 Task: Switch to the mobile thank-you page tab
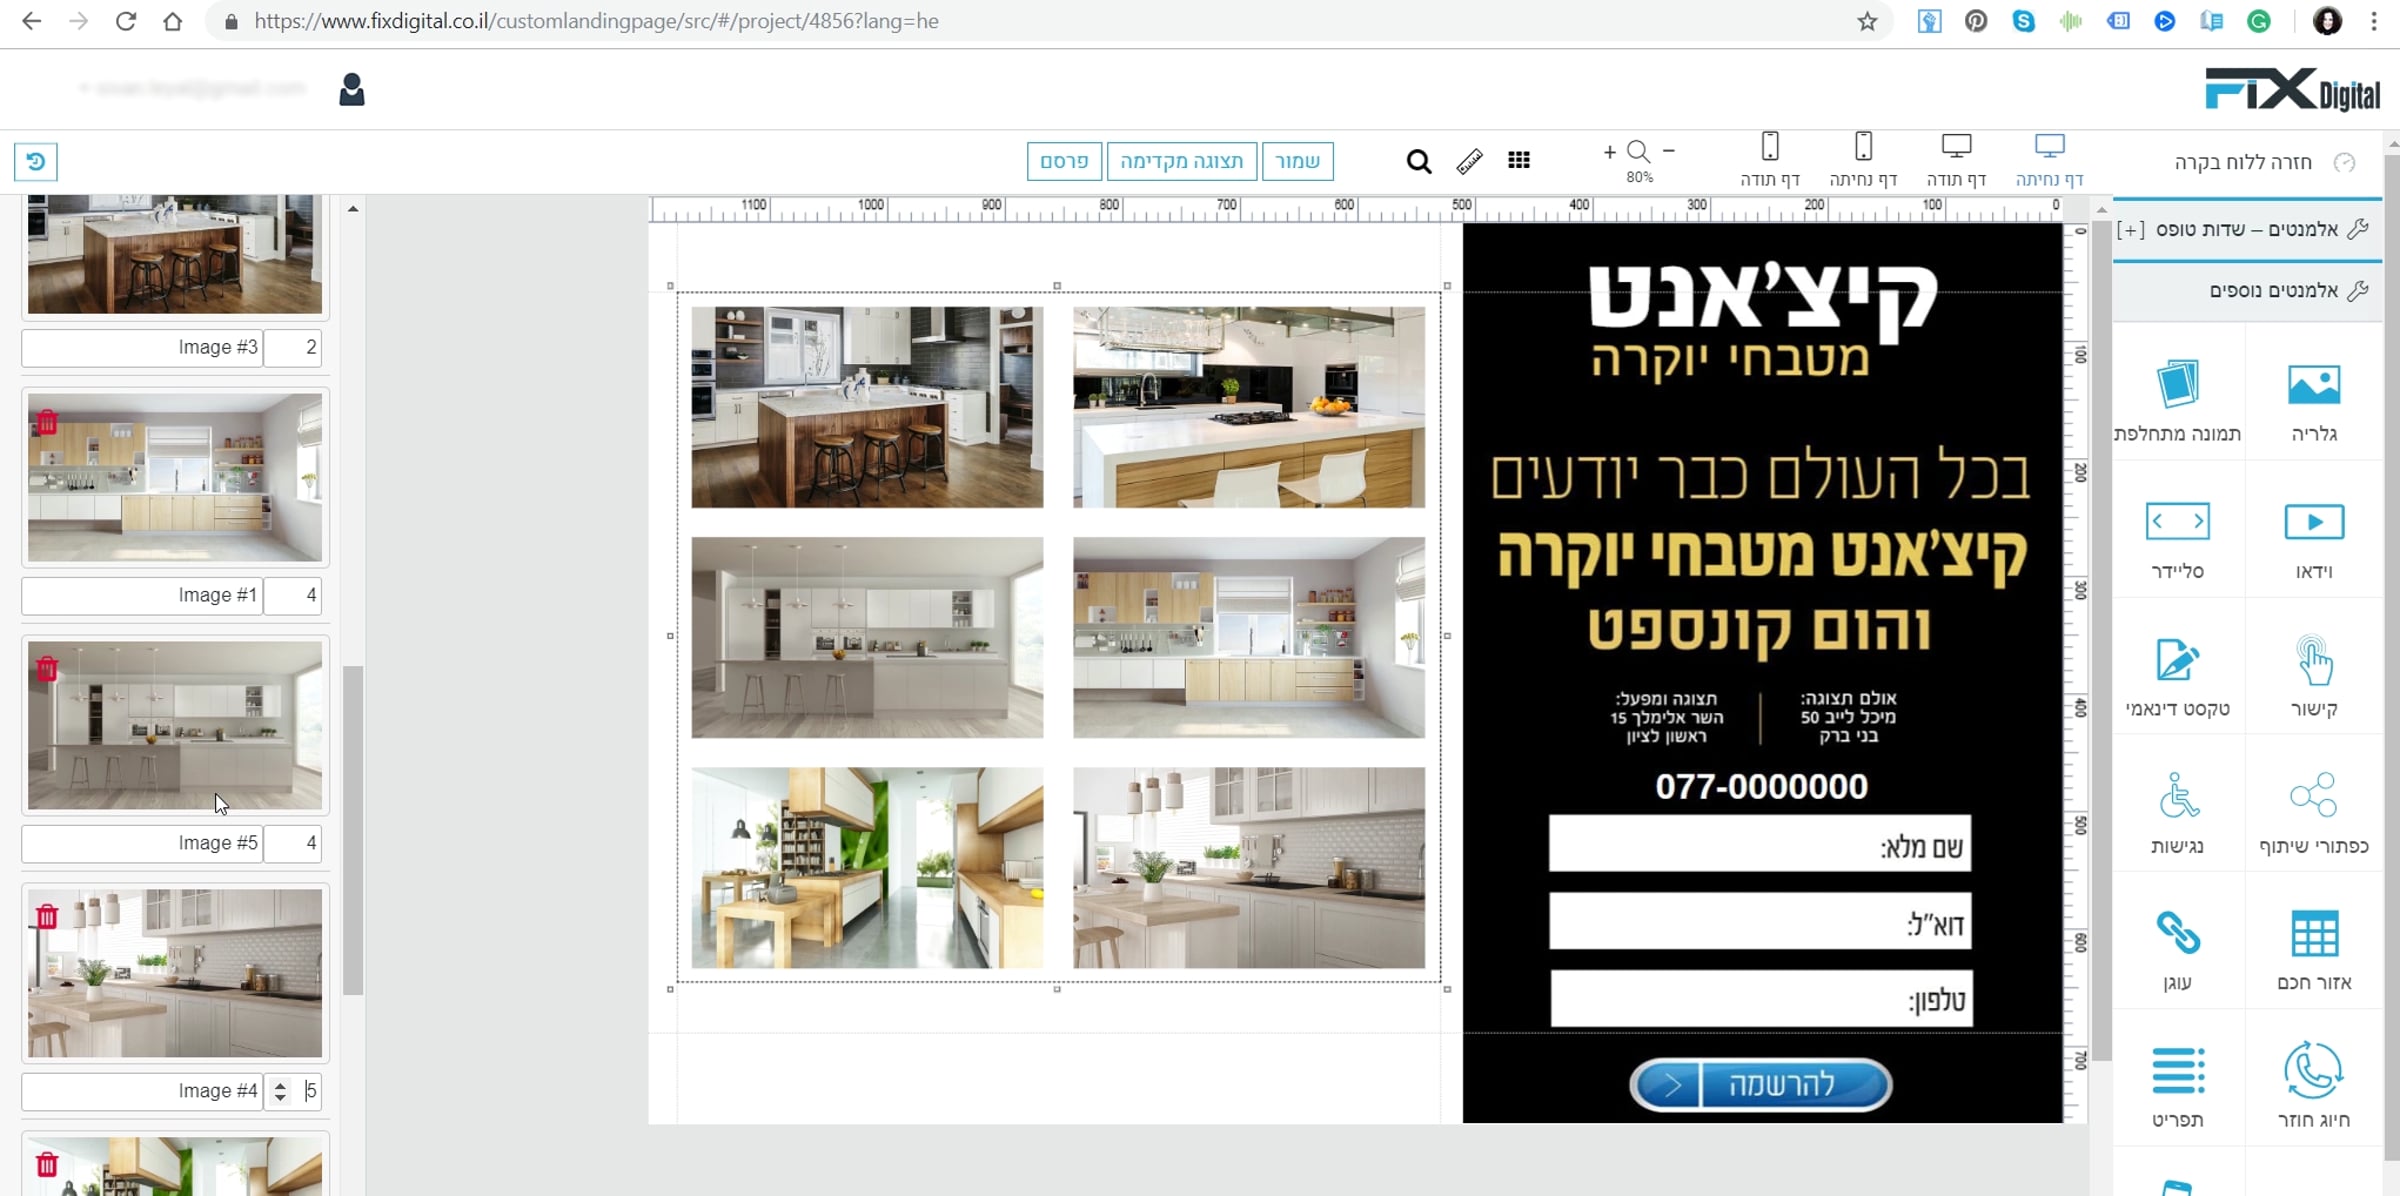[1770, 161]
